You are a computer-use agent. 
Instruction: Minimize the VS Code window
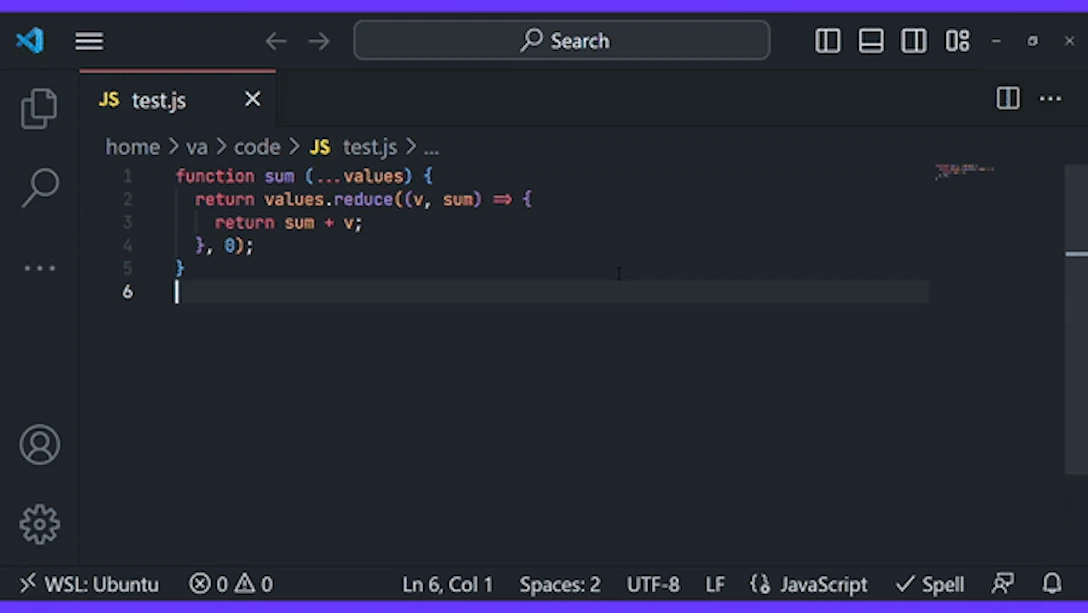(x=996, y=41)
